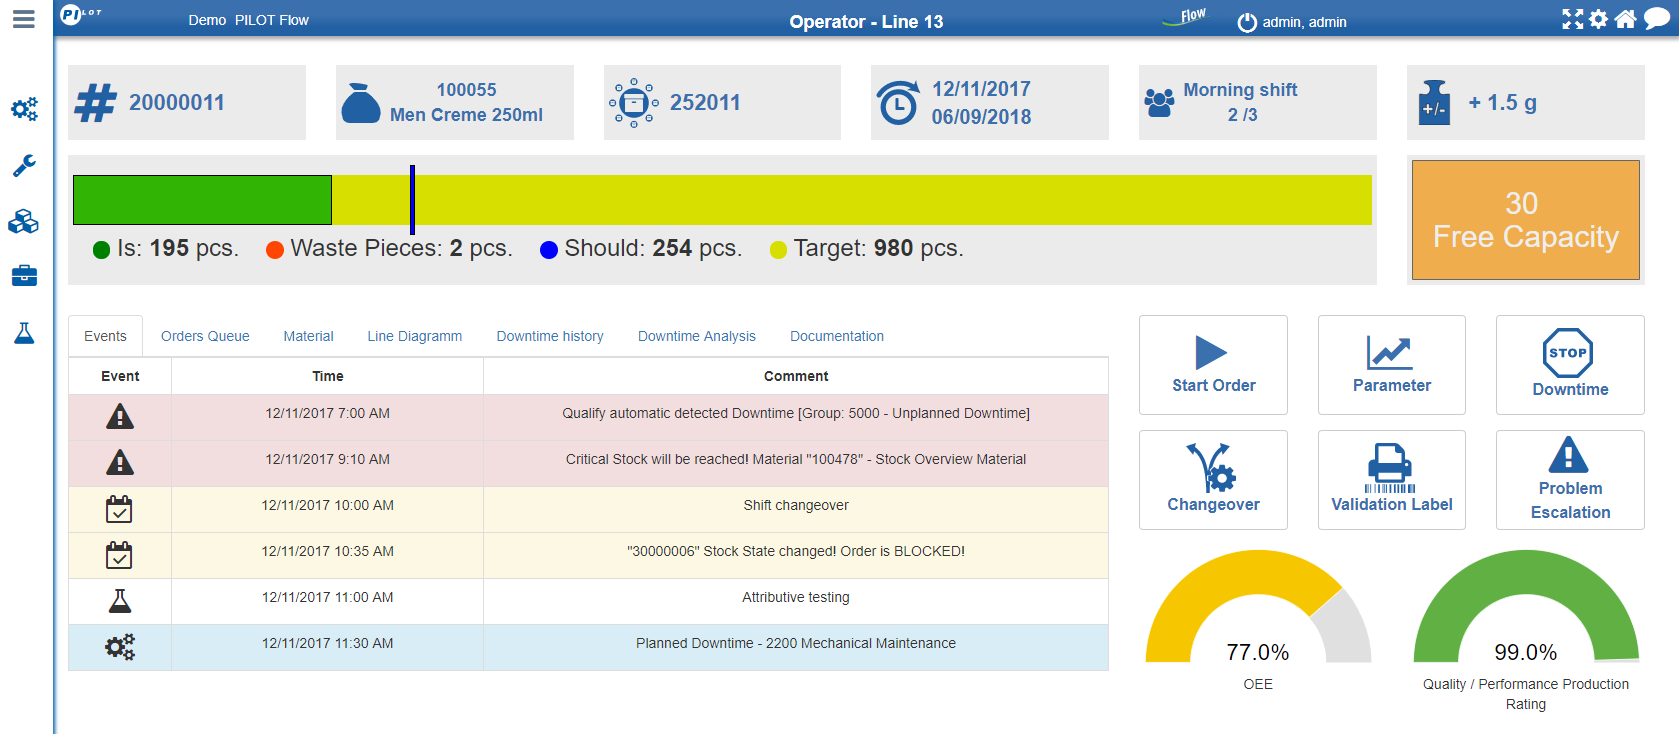The width and height of the screenshot is (1679, 734).
Task: Start a Changeover
Action: (x=1213, y=480)
